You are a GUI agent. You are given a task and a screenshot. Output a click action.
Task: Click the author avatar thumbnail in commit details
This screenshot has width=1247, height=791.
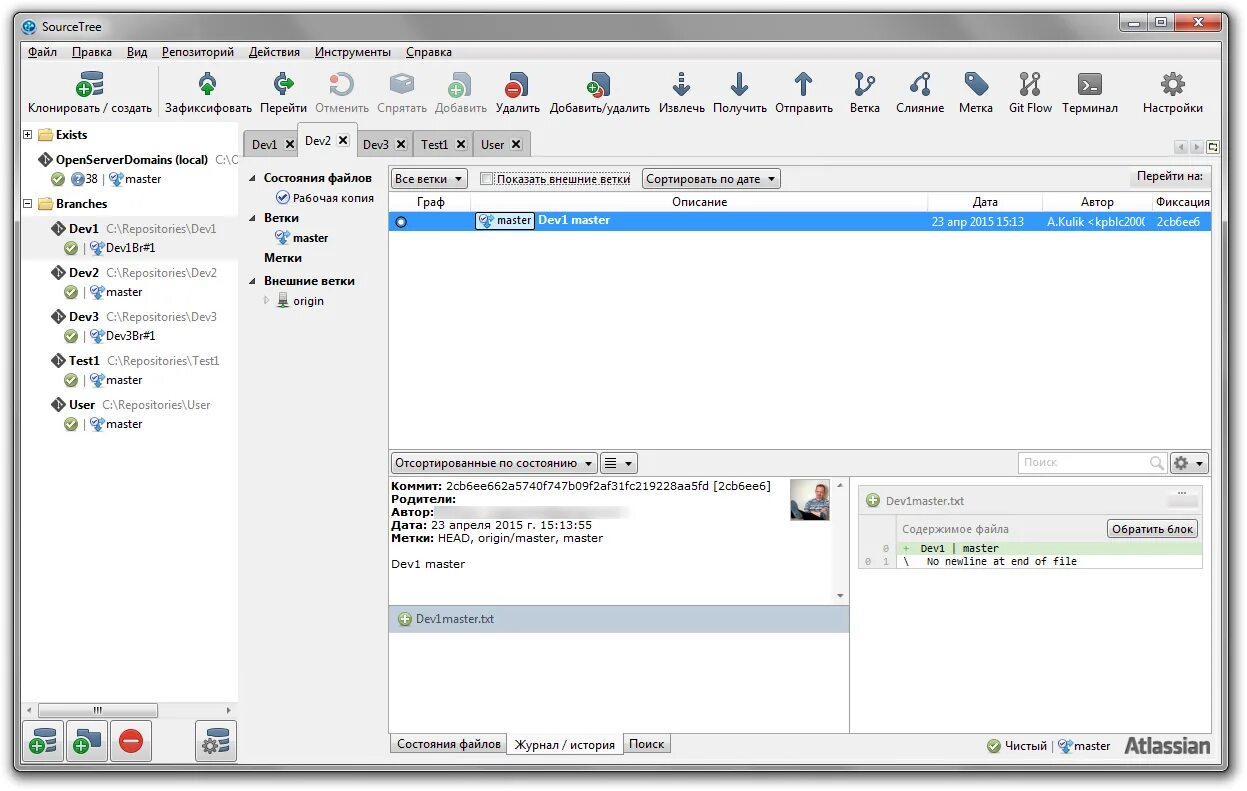pyautogui.click(x=810, y=500)
